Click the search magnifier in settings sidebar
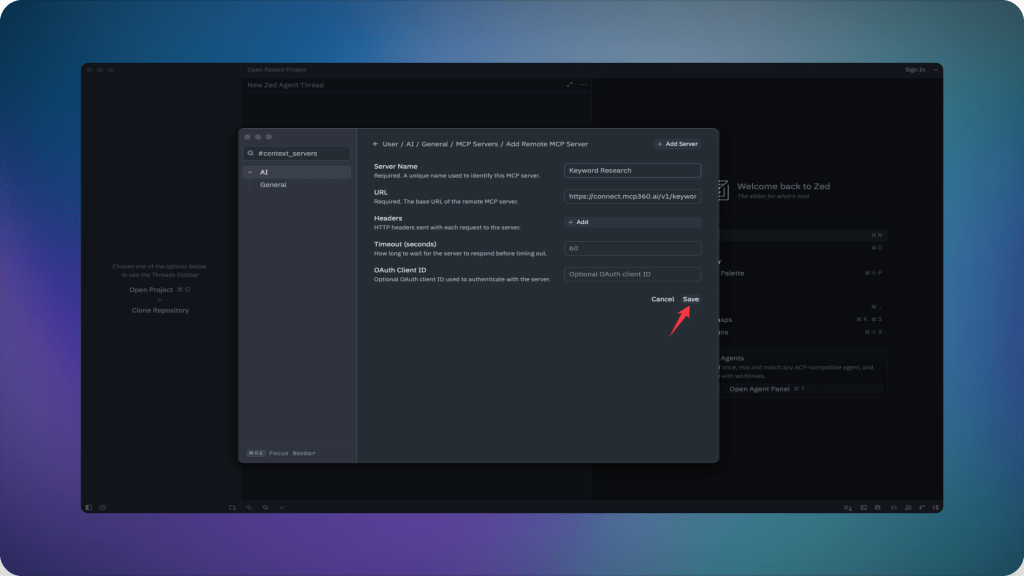Viewport: 1024px width, 576px height. coord(251,153)
